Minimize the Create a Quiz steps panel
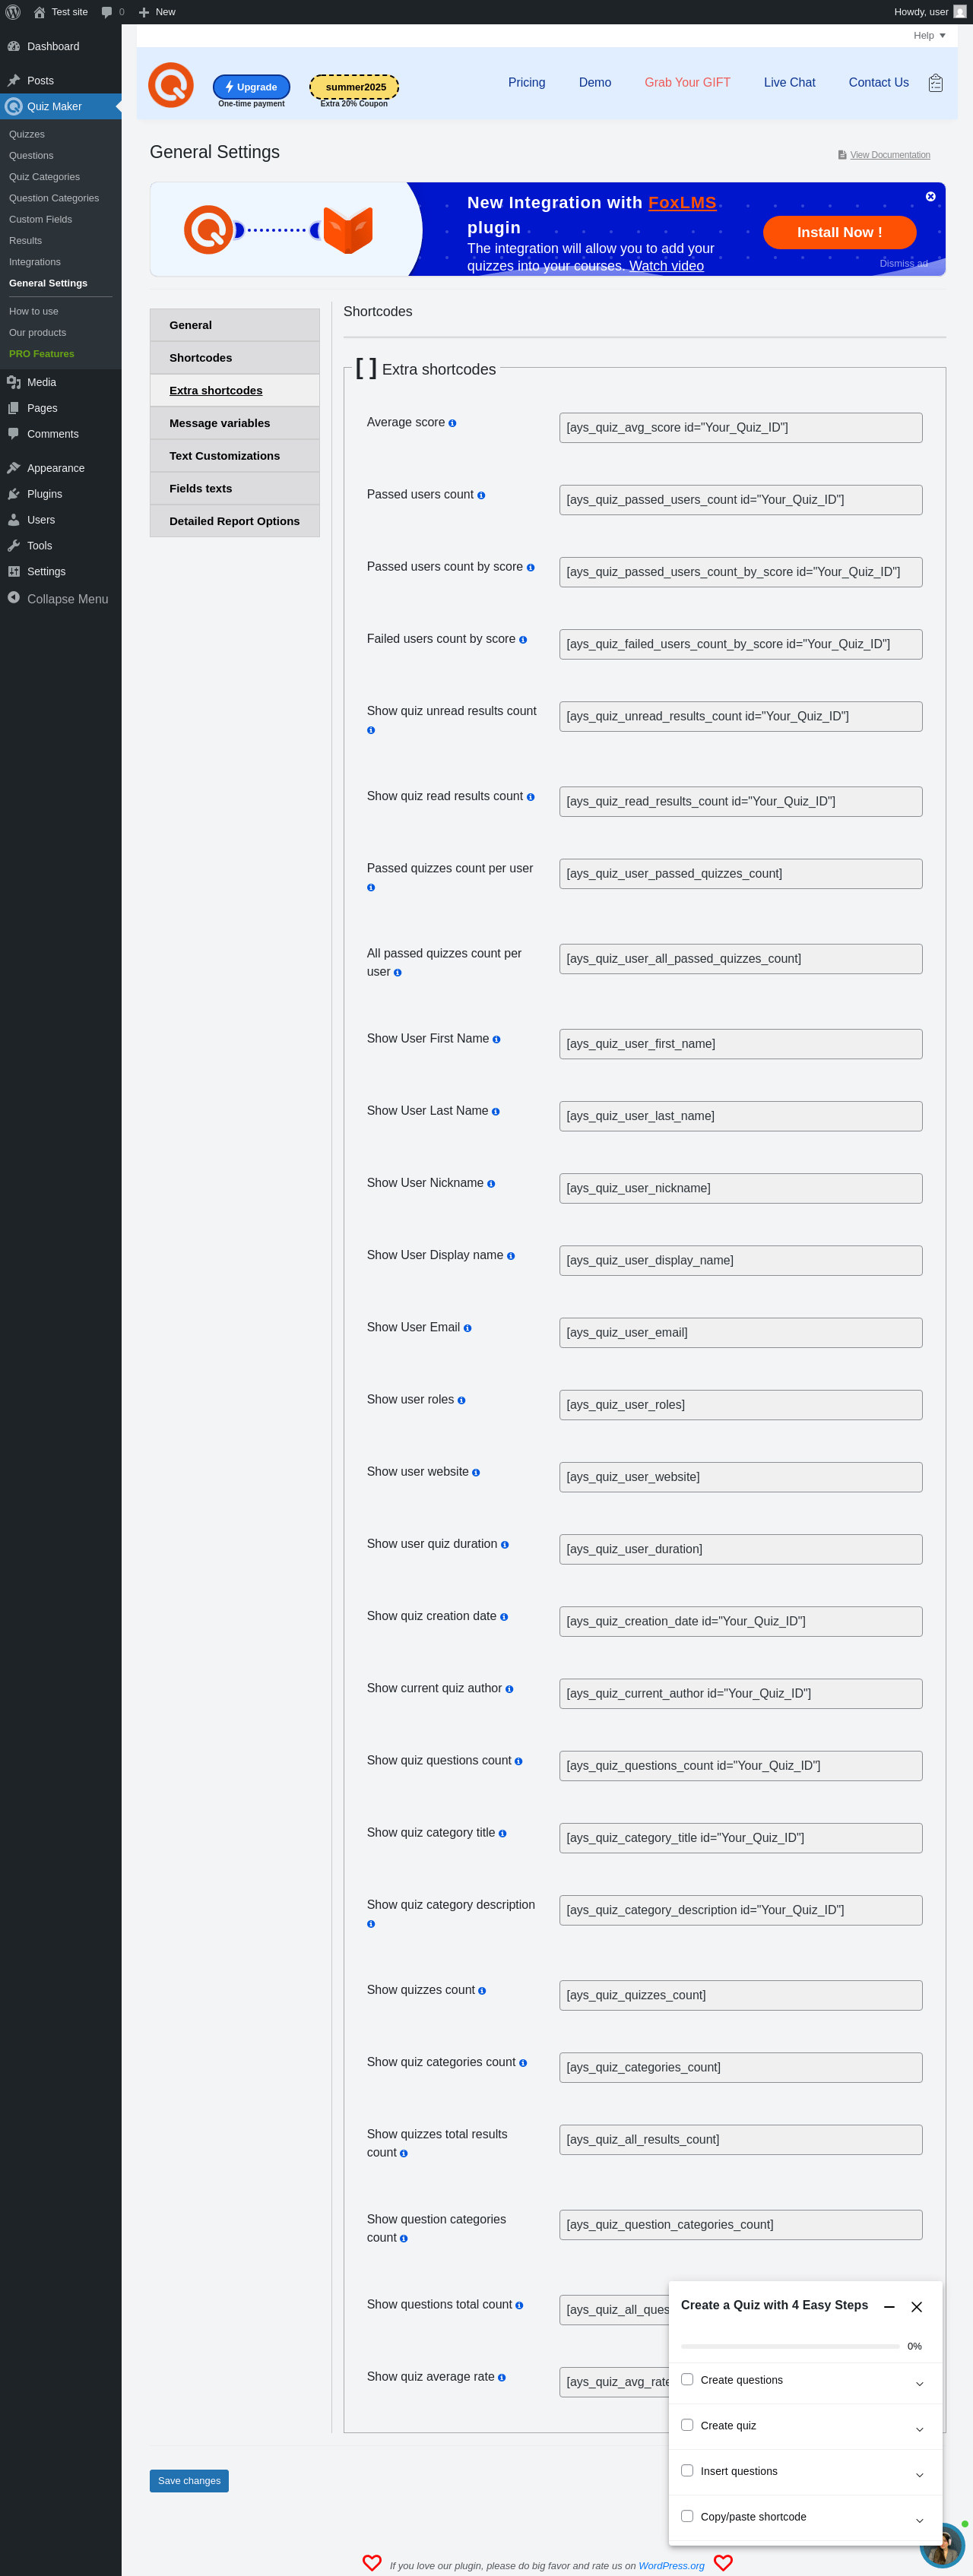The width and height of the screenshot is (973, 2576). [889, 2307]
